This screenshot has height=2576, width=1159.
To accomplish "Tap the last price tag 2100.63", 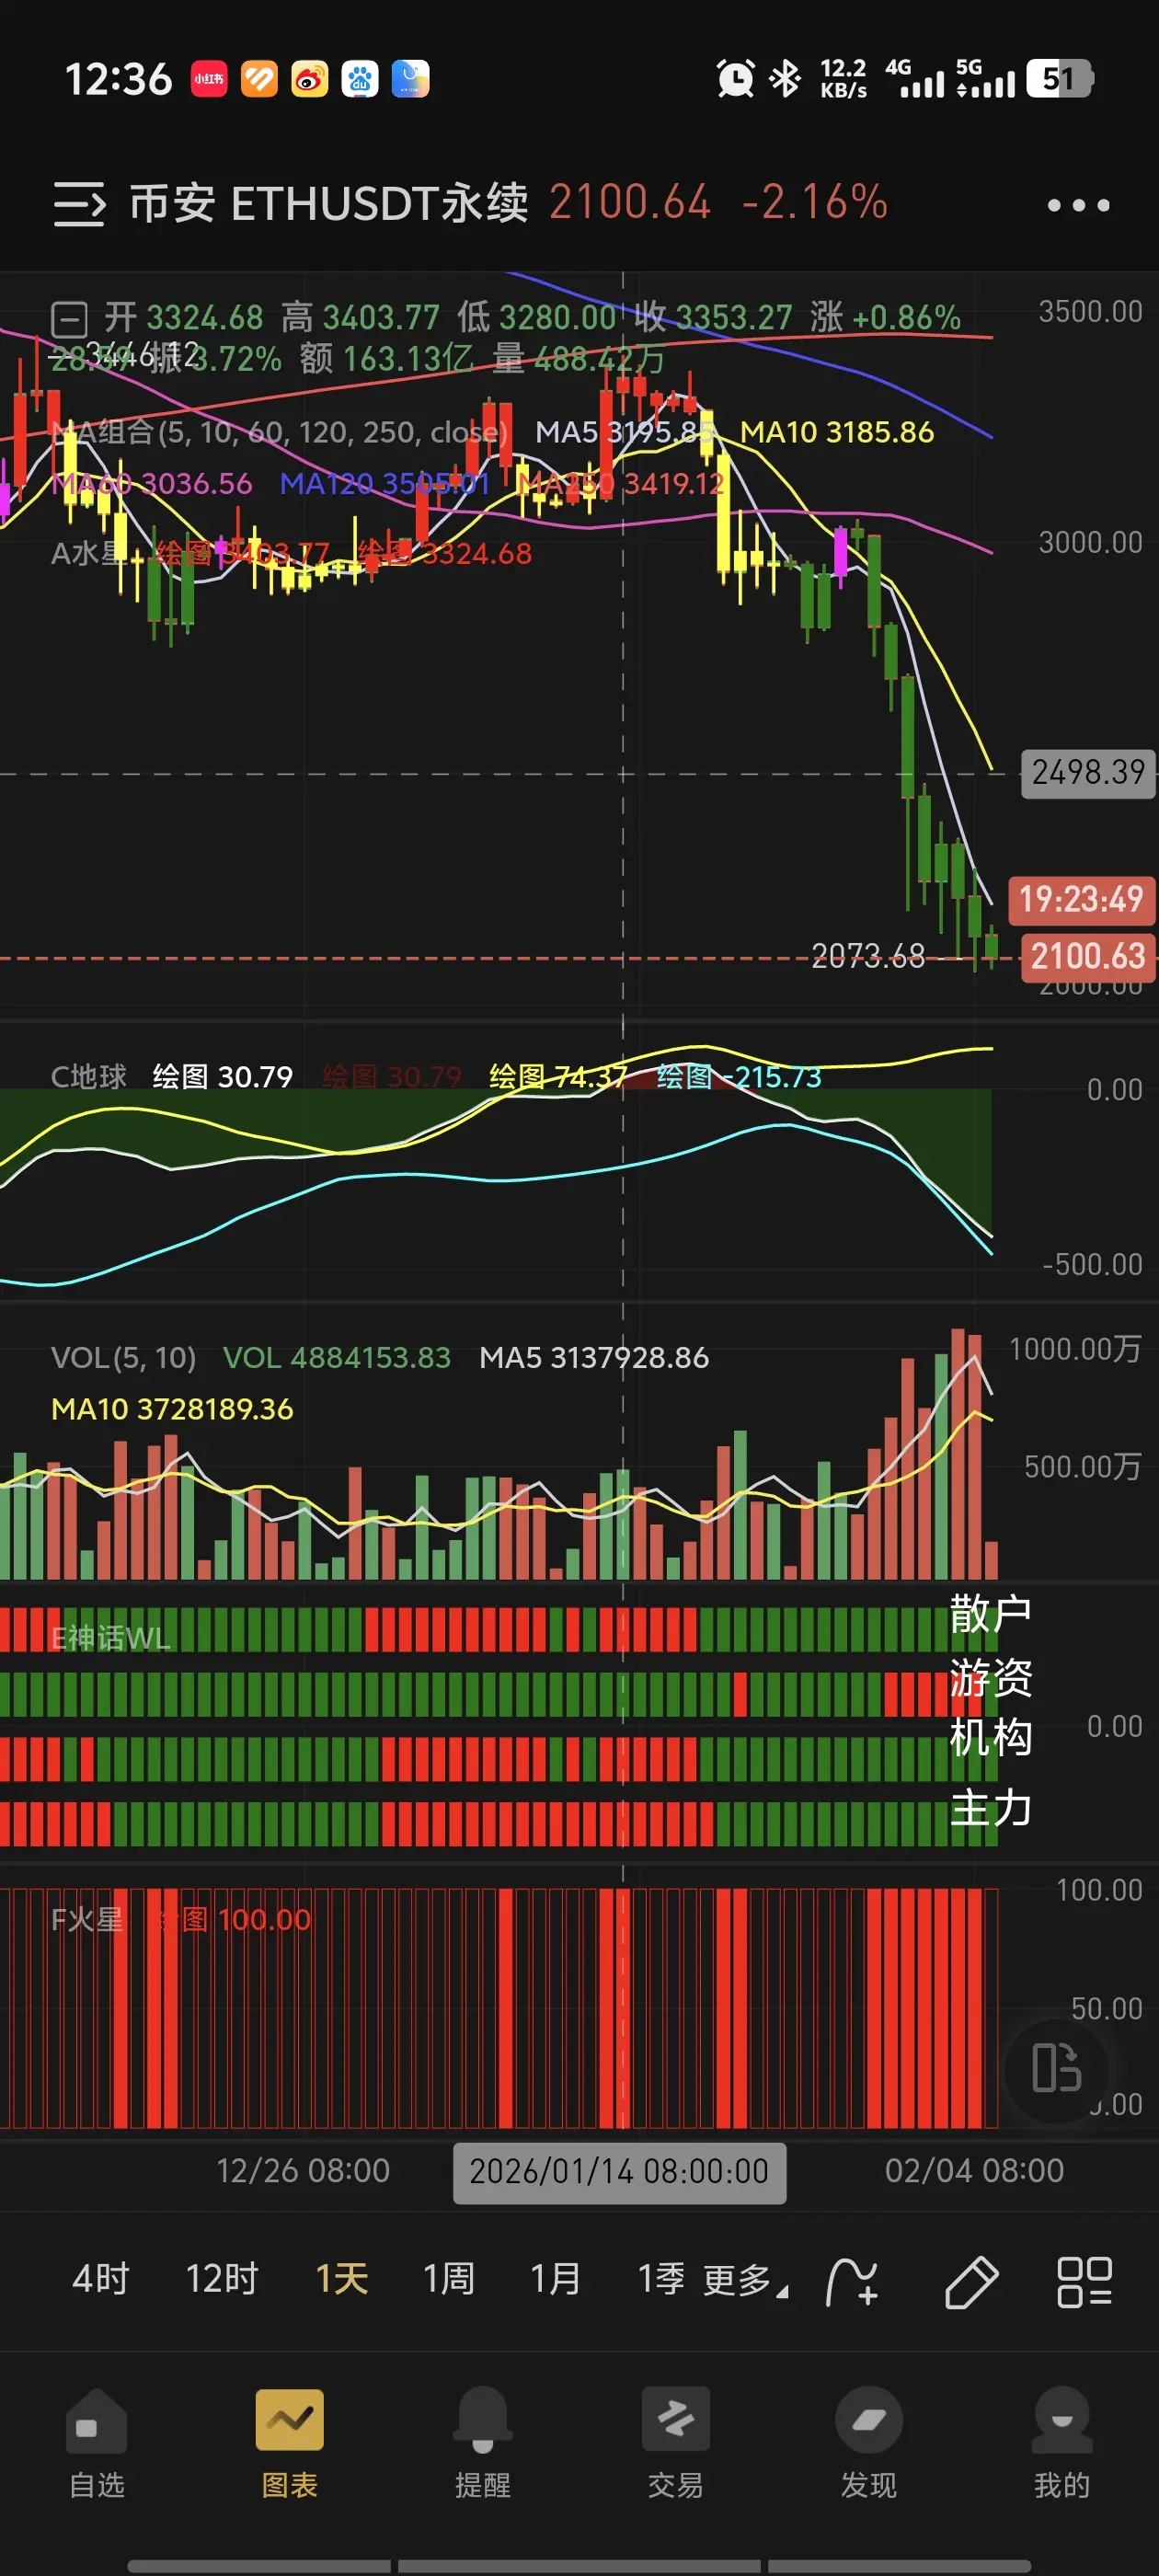I will pos(1088,957).
